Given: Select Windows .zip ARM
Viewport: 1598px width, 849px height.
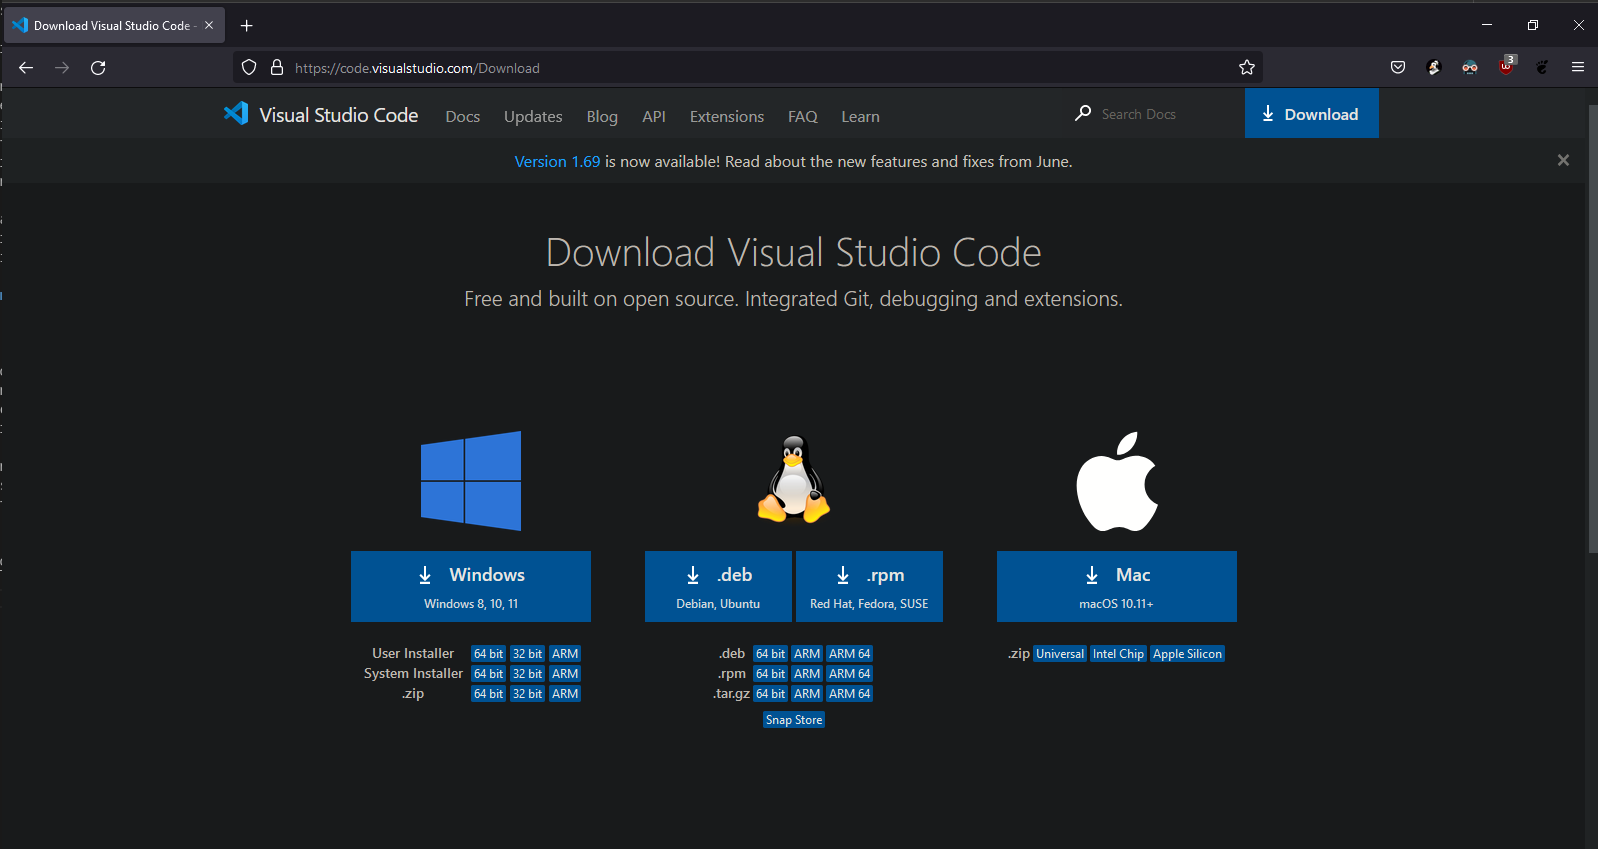Looking at the screenshot, I should pyautogui.click(x=565, y=694).
